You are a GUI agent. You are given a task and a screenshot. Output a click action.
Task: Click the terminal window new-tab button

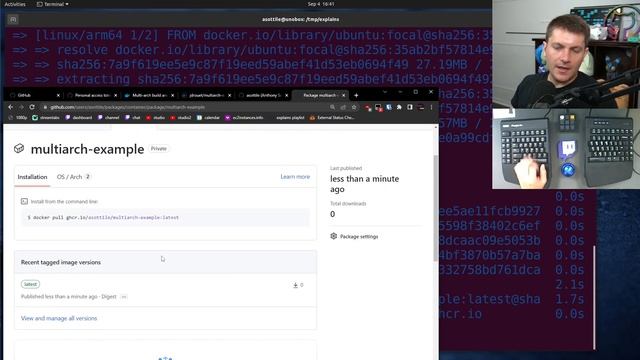click(x=13, y=19)
